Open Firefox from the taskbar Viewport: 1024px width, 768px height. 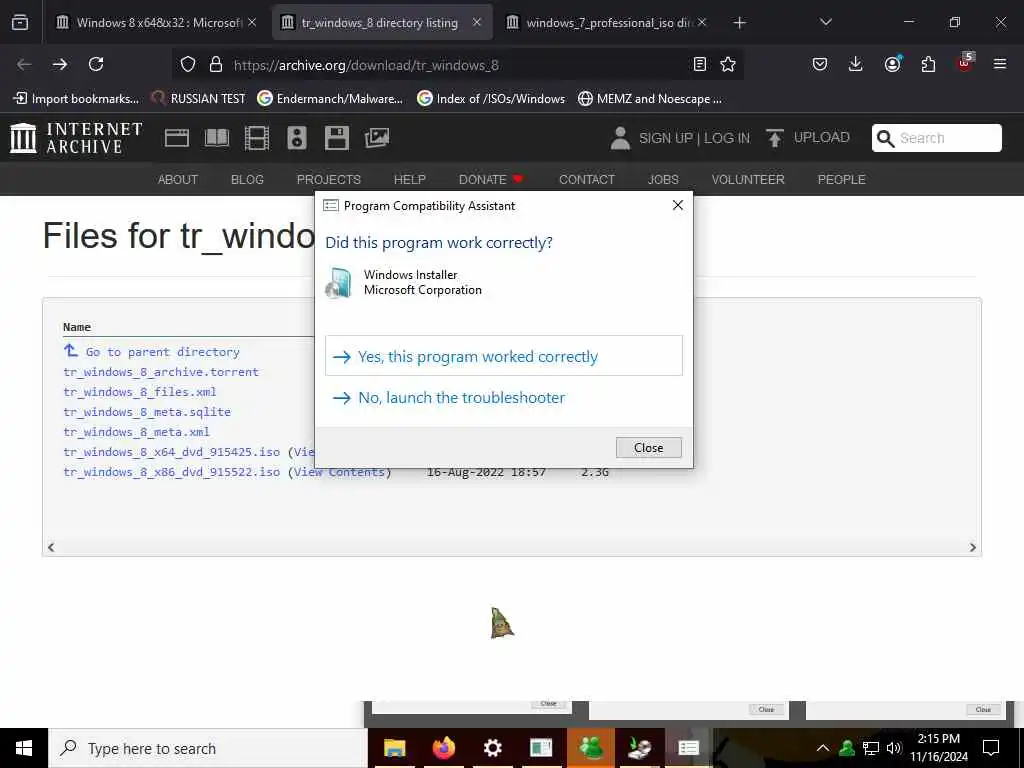(443, 748)
